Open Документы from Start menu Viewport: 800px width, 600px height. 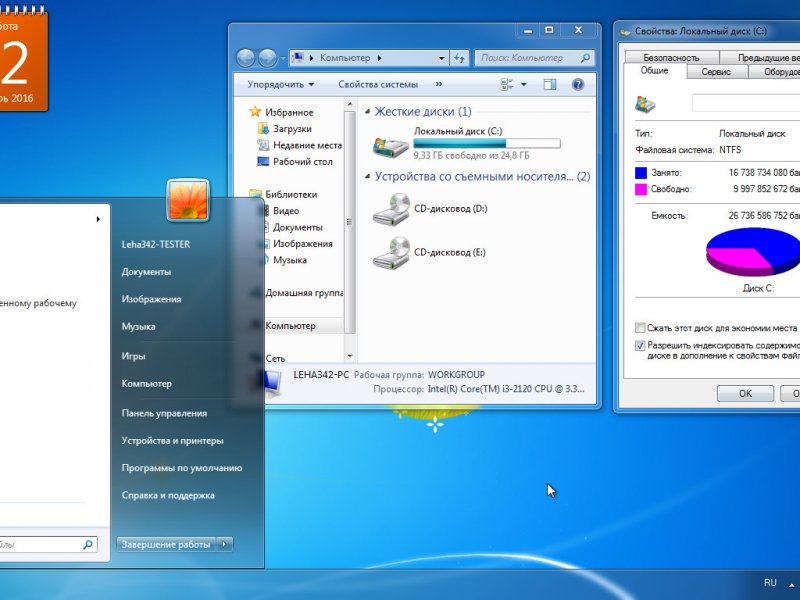coord(146,272)
